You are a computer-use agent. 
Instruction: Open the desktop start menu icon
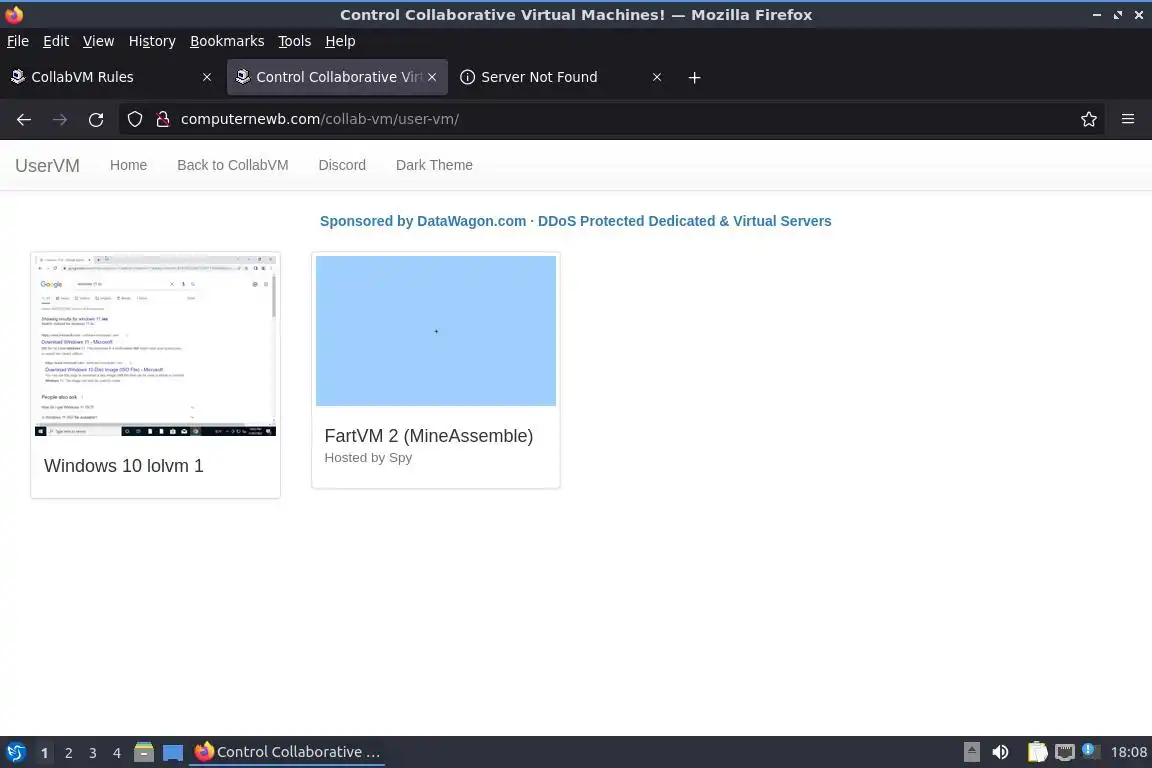[15, 752]
